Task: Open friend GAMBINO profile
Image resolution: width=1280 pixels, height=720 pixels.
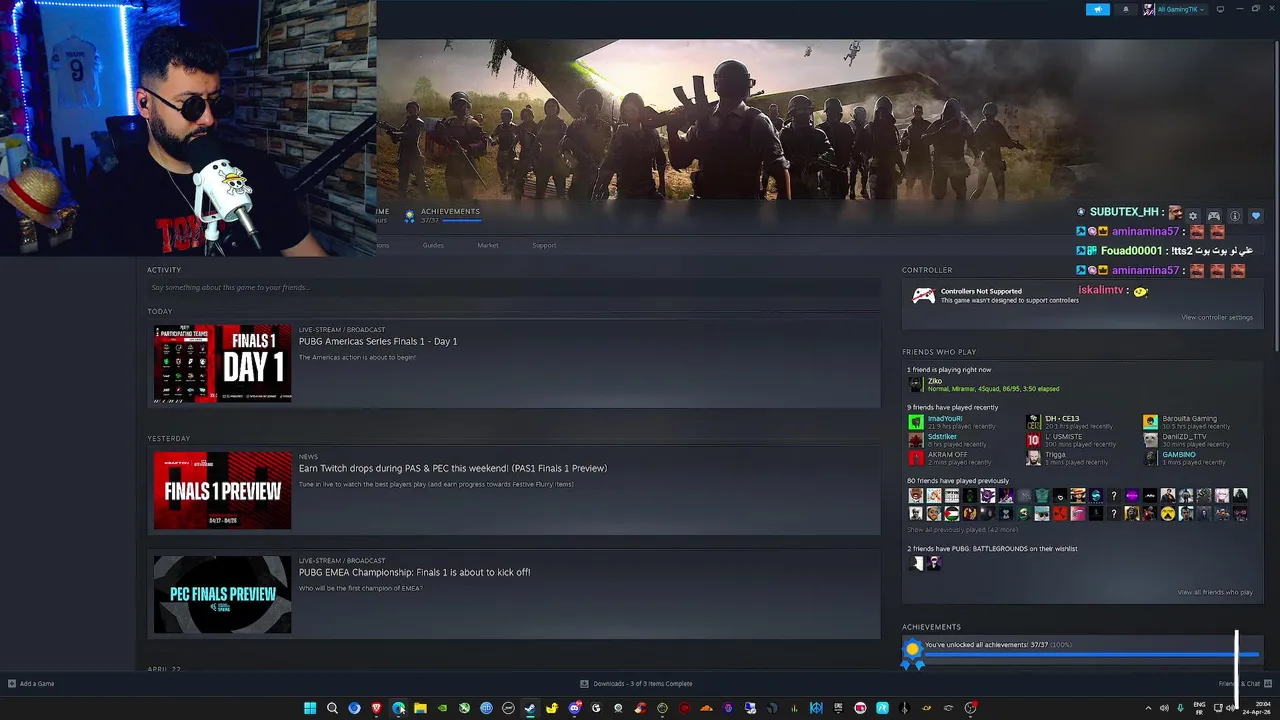Action: (1183, 458)
